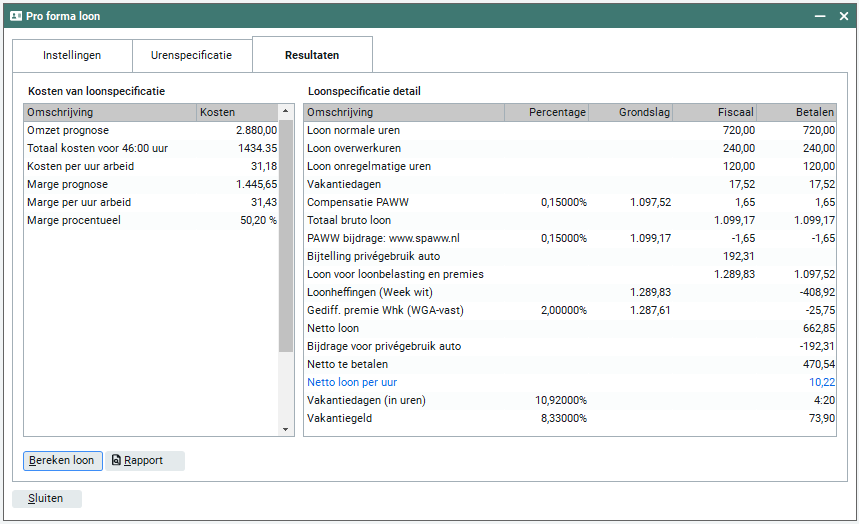Select the Omzet prognose row
This screenshot has width=859, height=524.
pyautogui.click(x=150, y=131)
